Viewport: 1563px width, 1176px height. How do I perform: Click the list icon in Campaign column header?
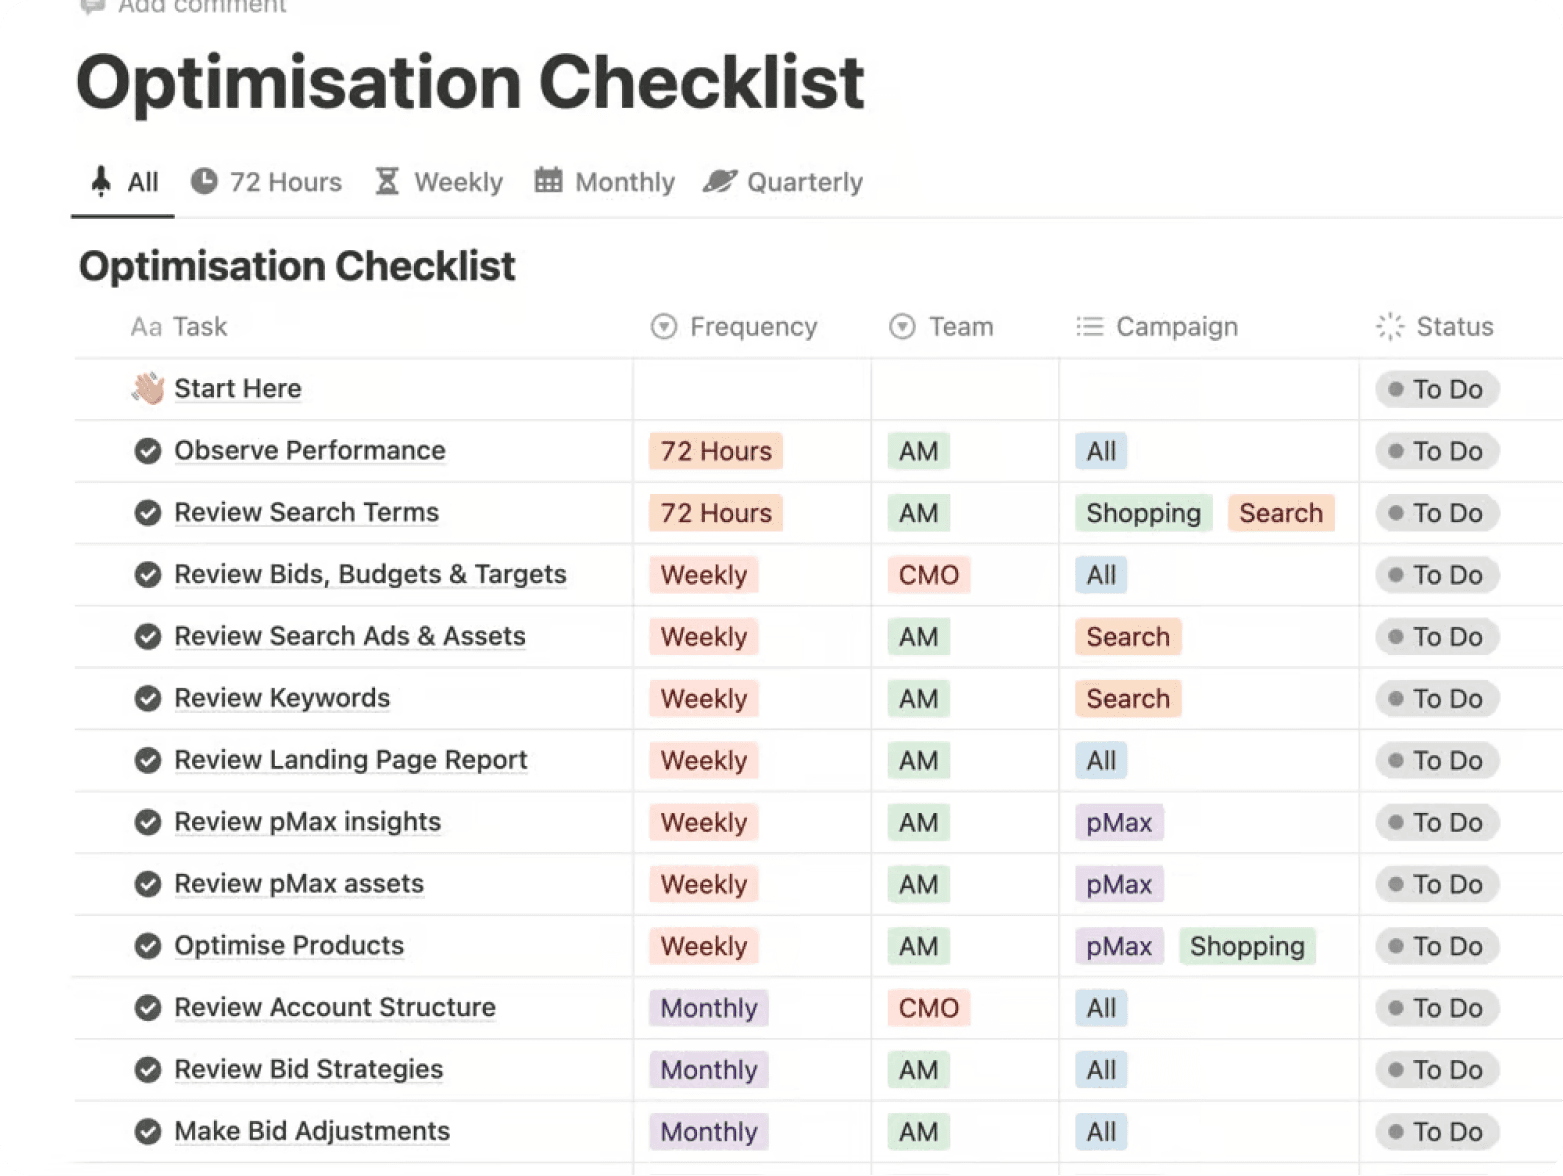click(1089, 327)
